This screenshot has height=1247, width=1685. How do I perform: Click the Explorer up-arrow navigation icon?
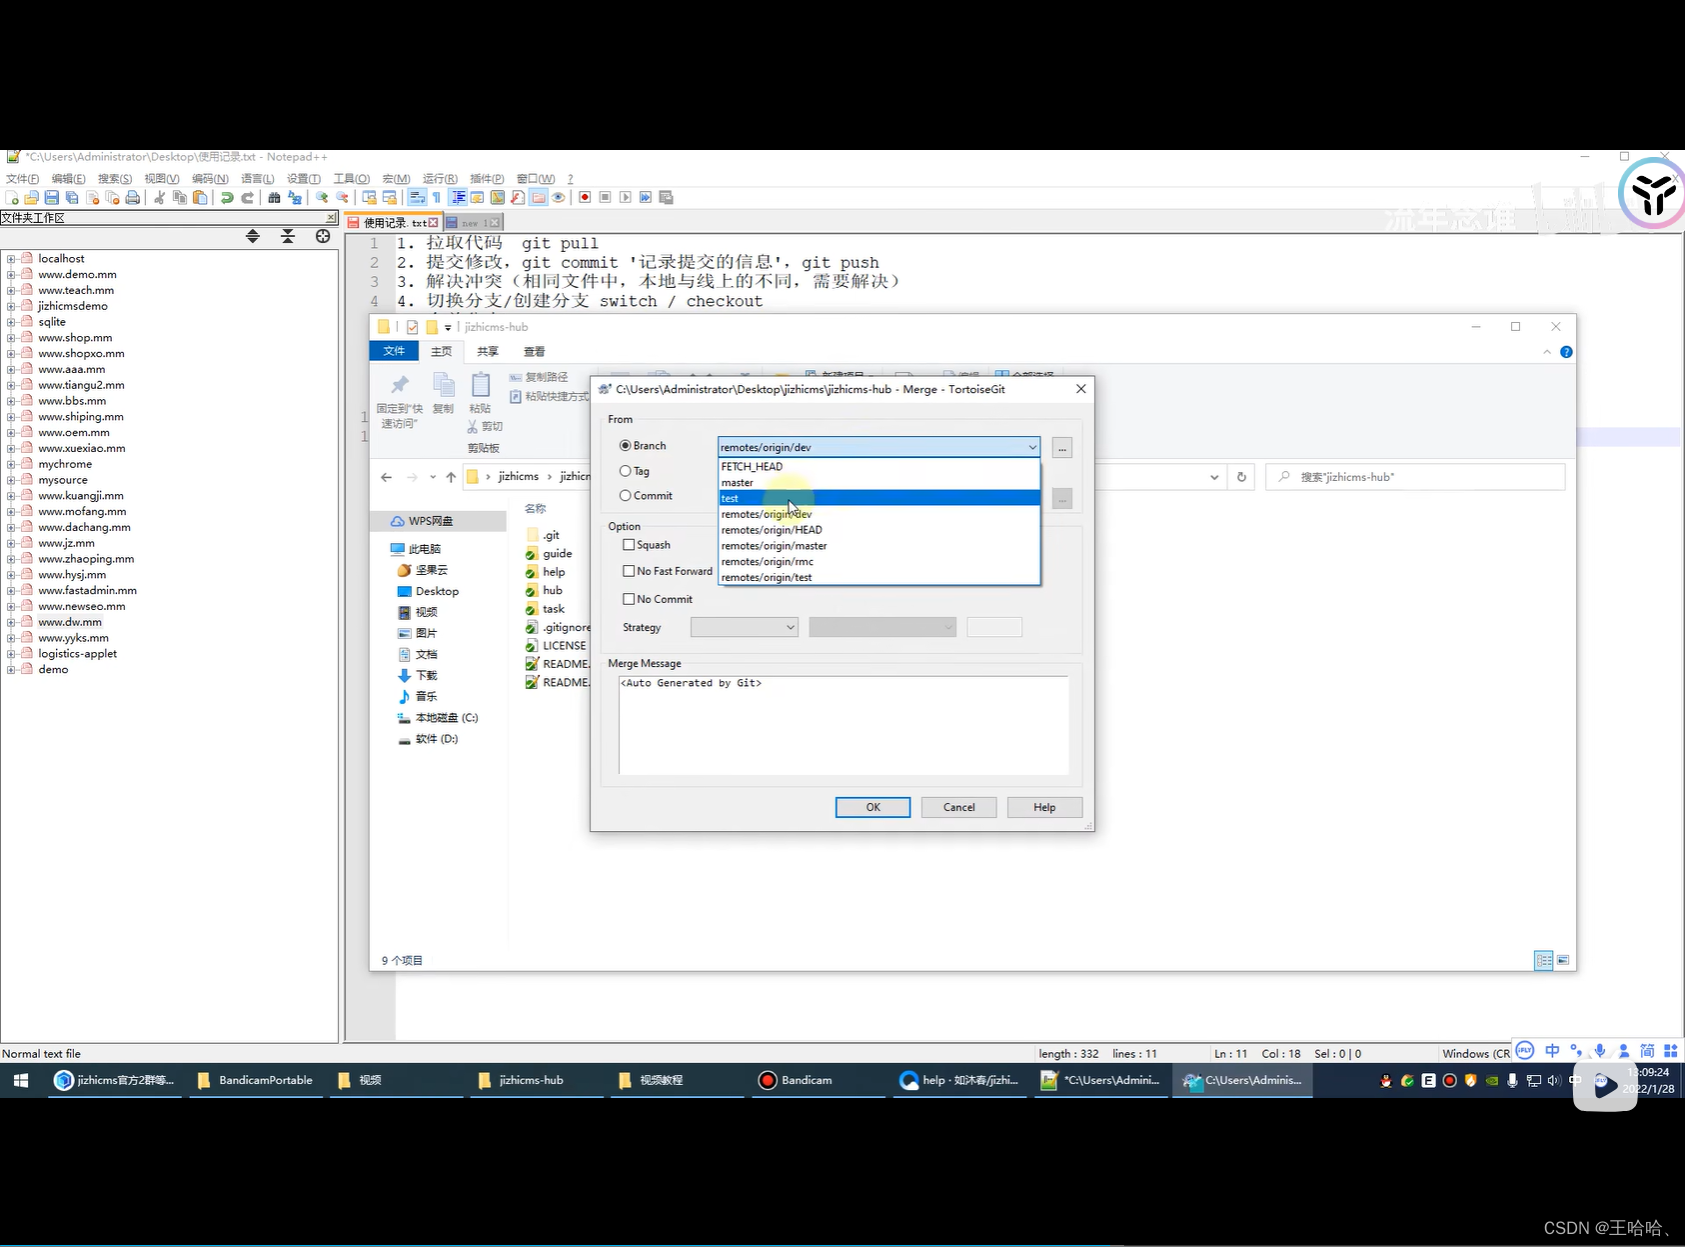click(x=451, y=477)
